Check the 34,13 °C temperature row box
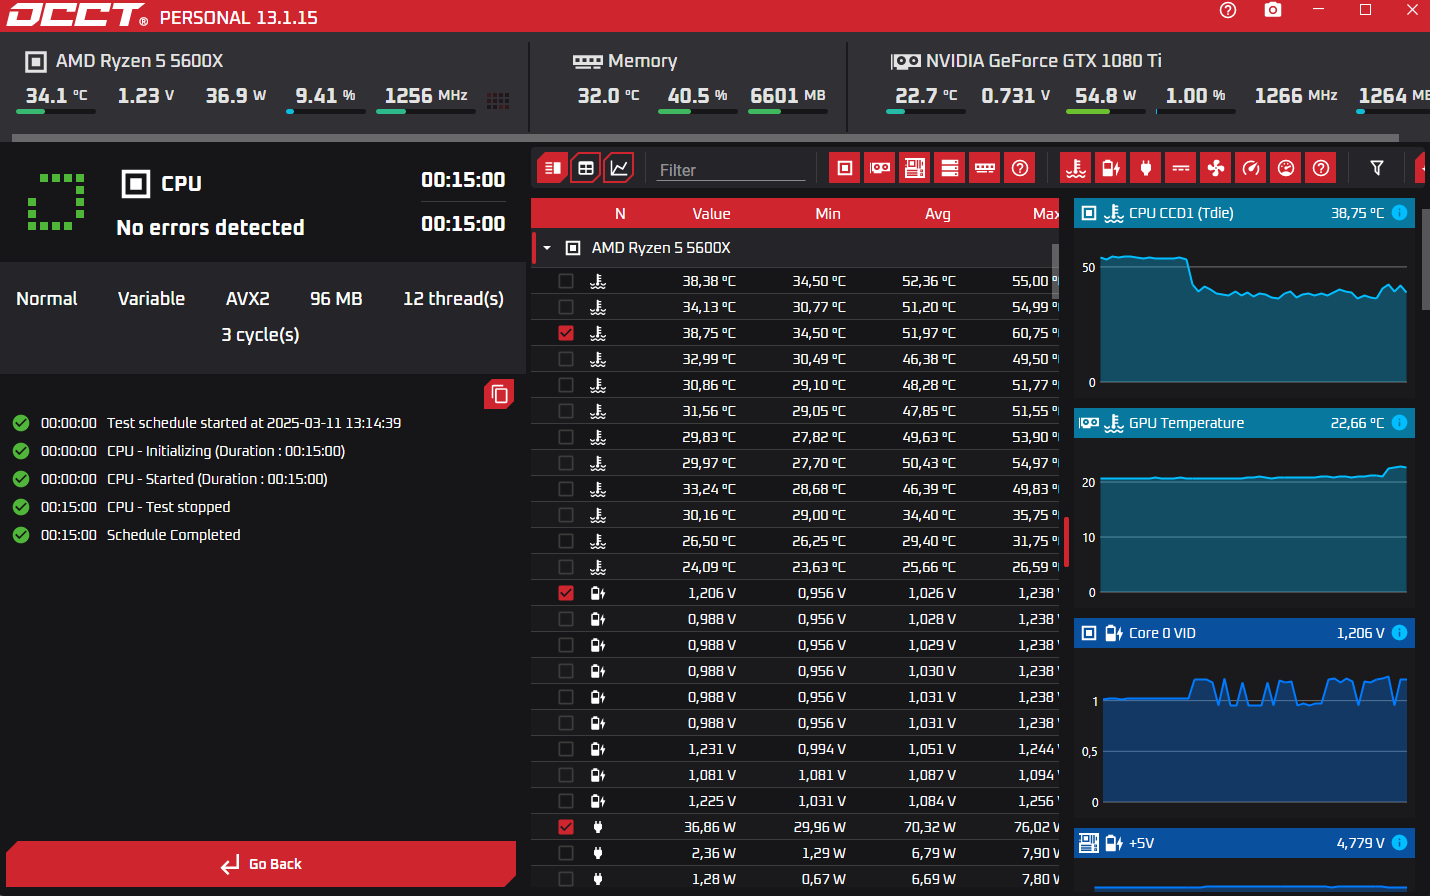Image resolution: width=1430 pixels, height=896 pixels. point(566,307)
